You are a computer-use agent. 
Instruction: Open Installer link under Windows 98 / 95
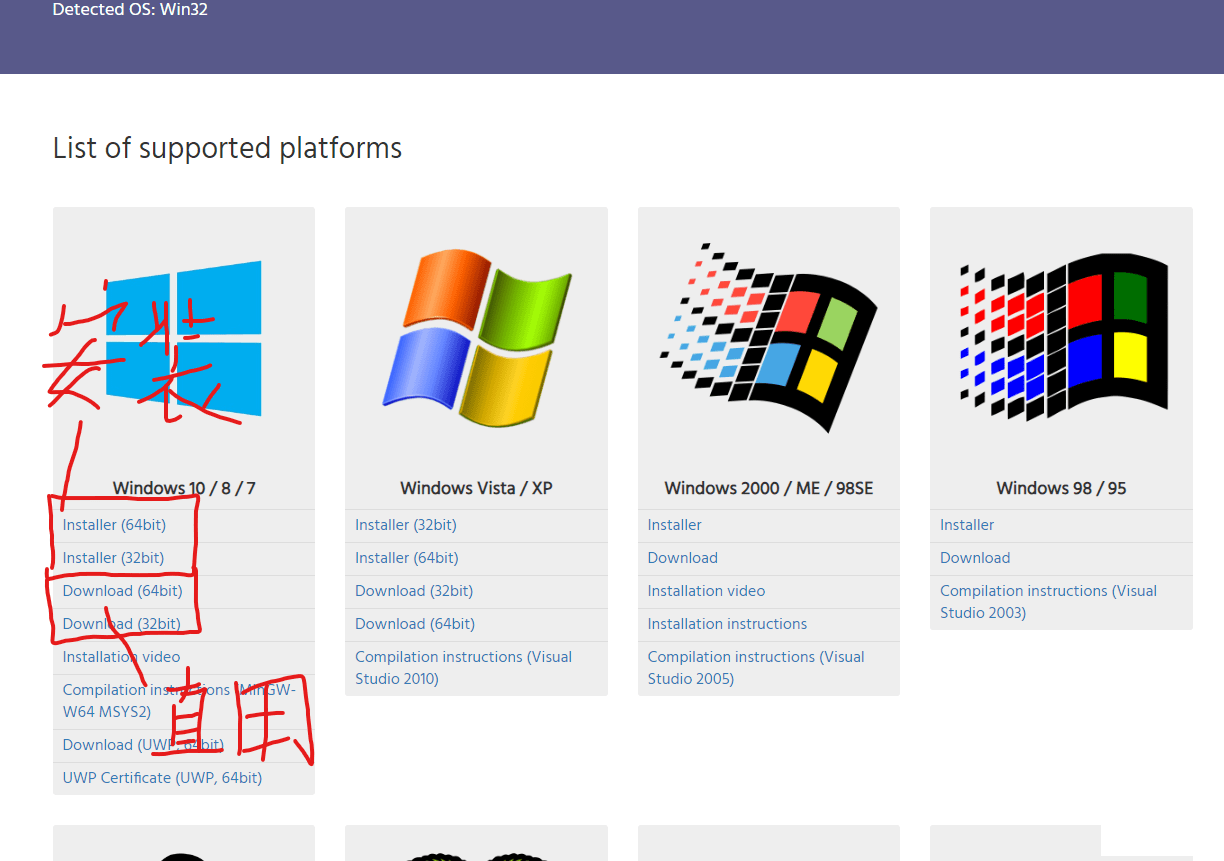click(x=967, y=525)
